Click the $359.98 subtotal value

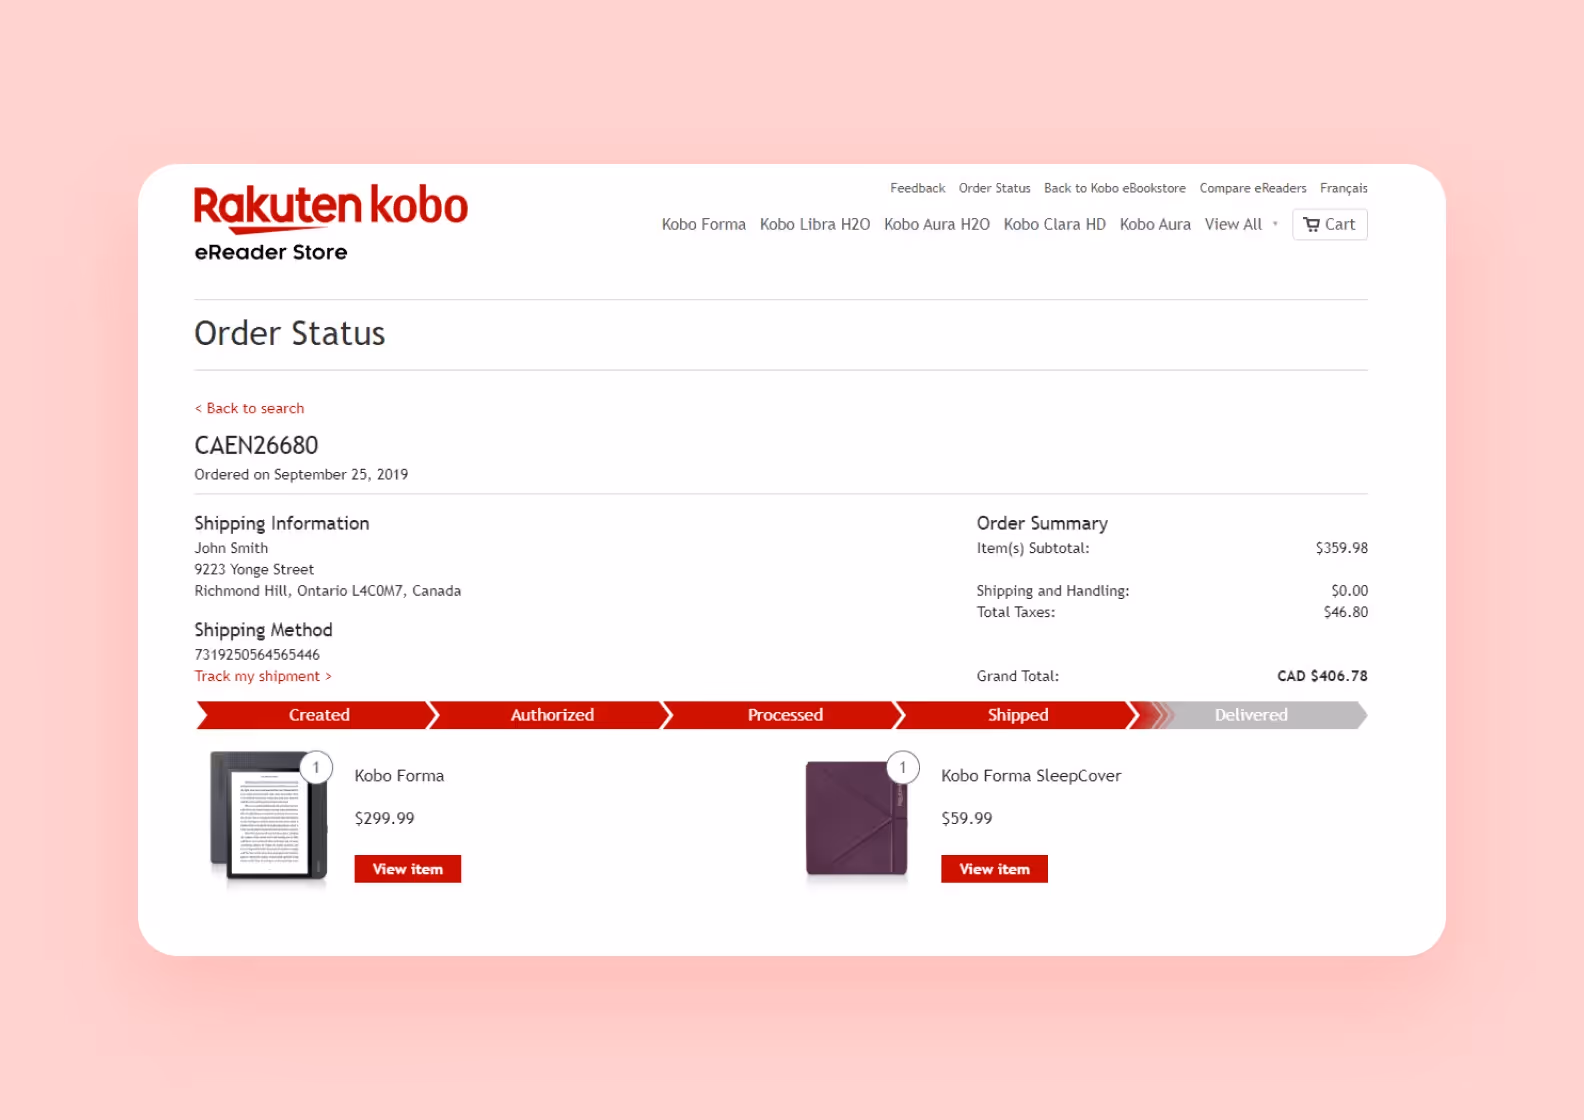pos(1341,548)
